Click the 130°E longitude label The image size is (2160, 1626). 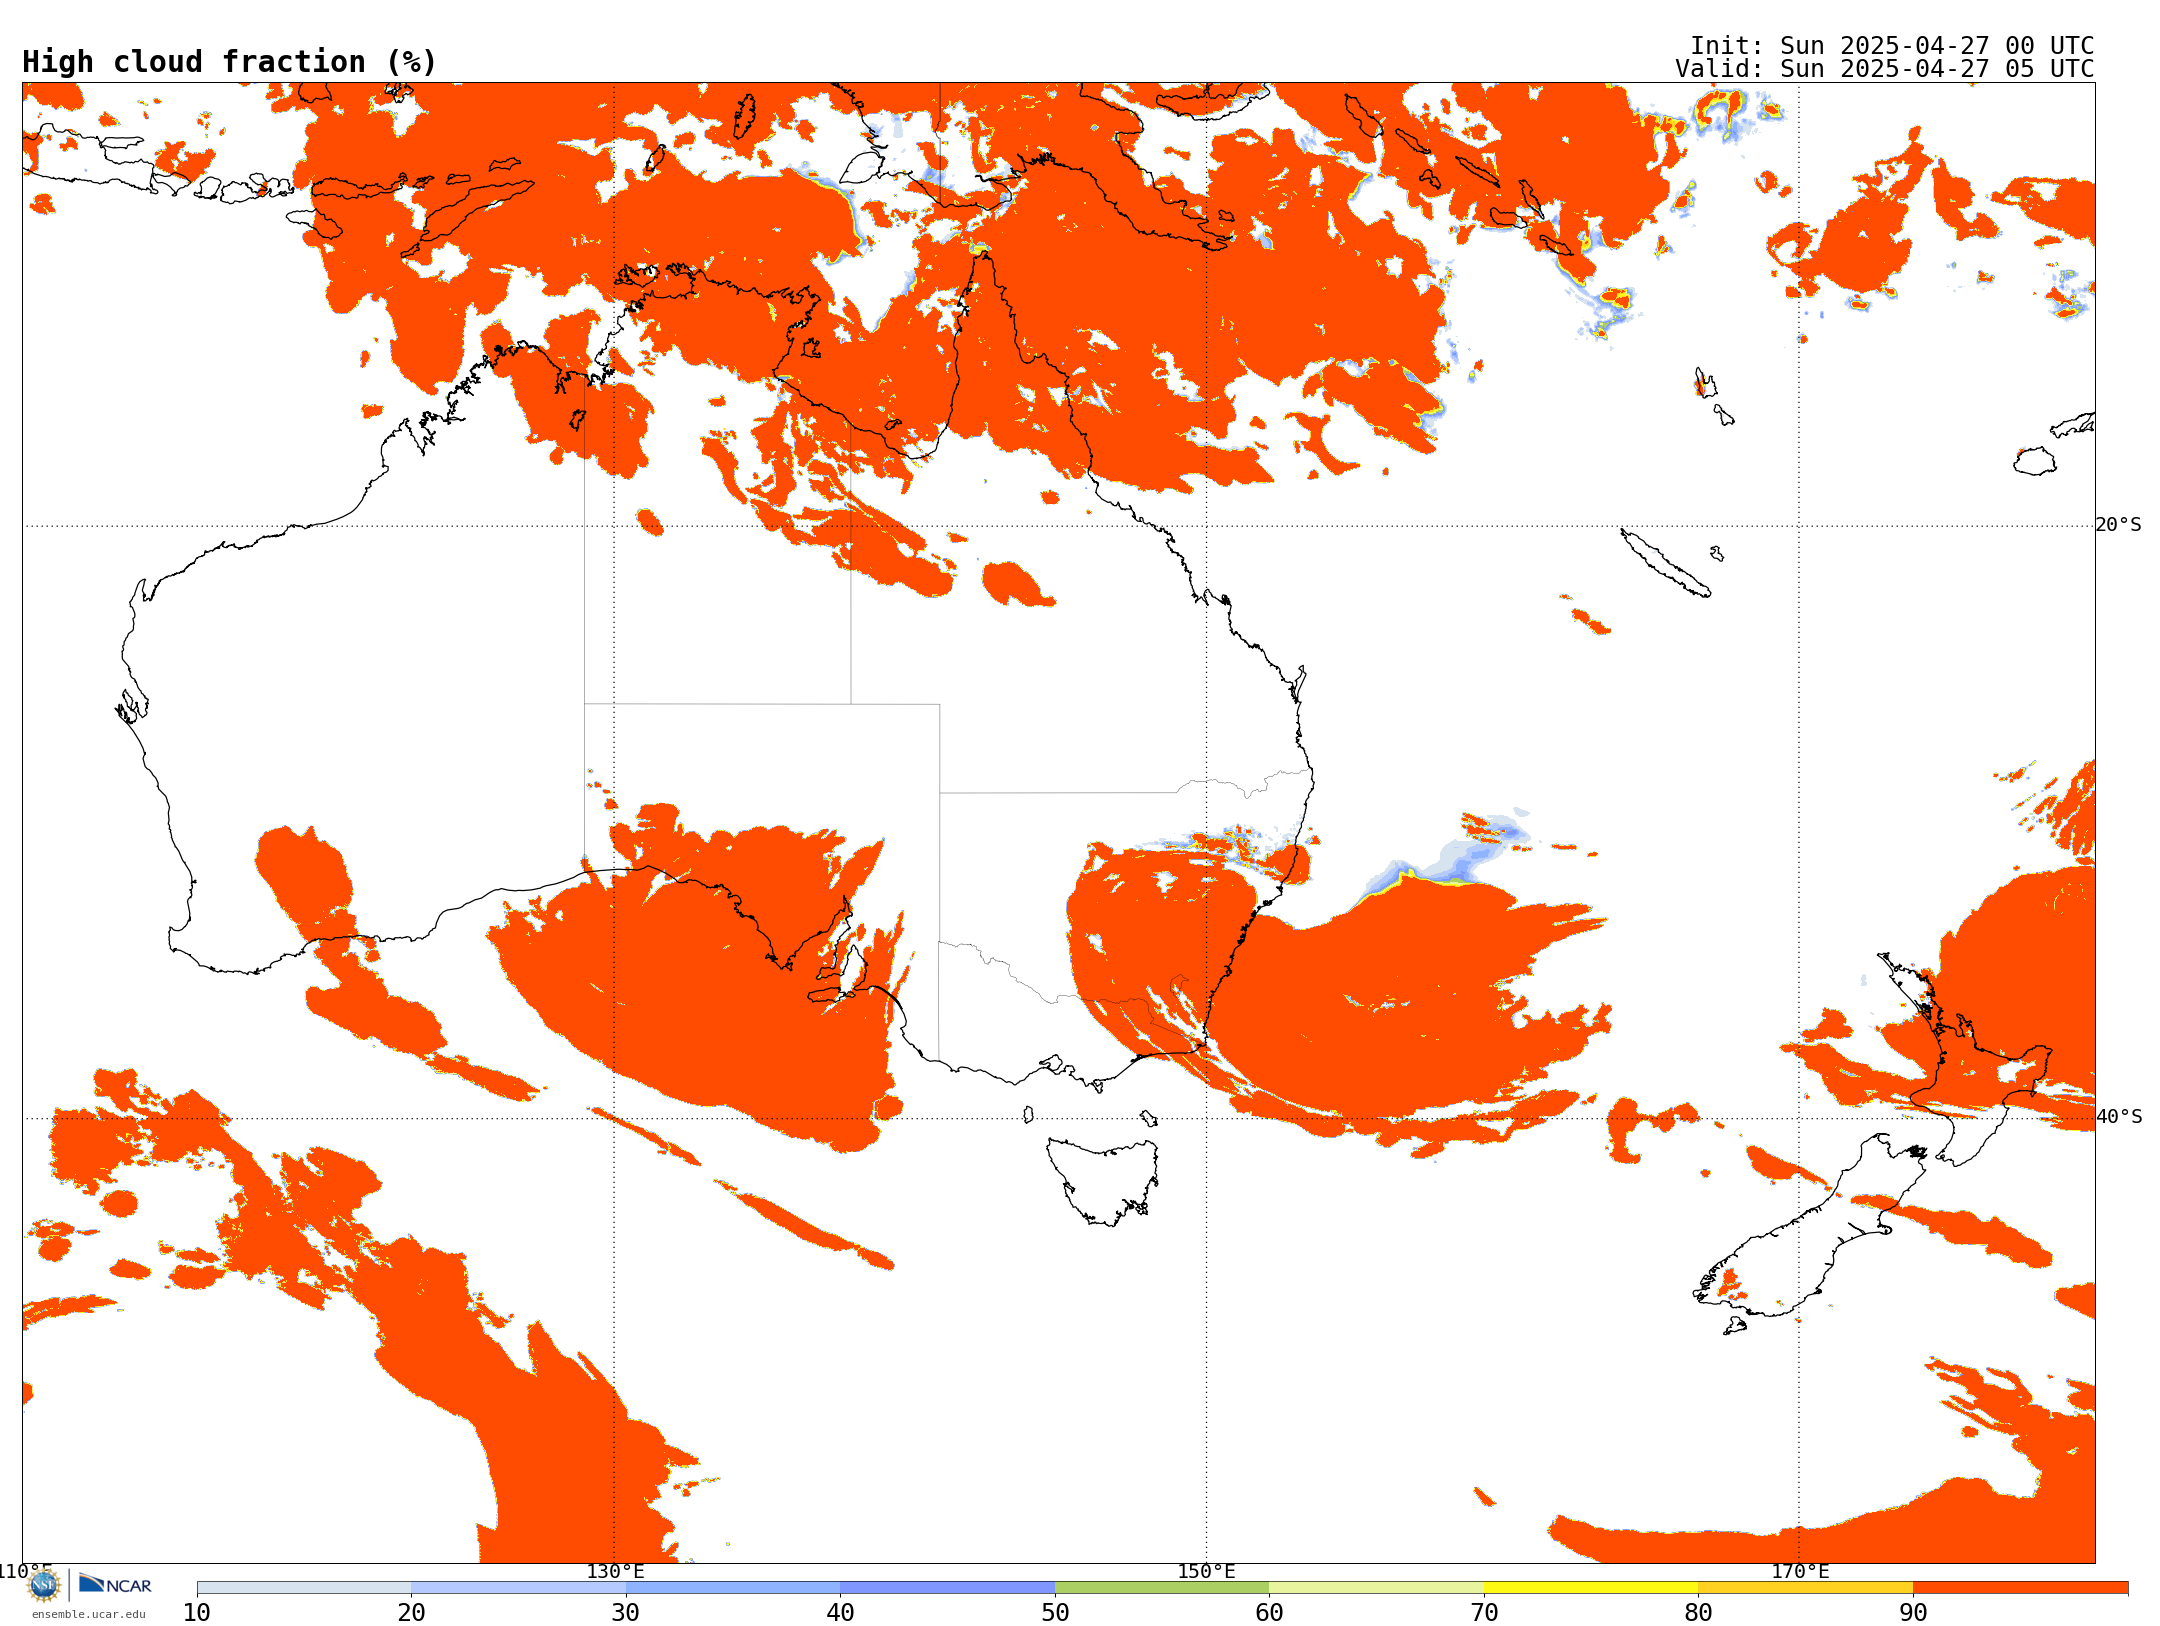pyautogui.click(x=615, y=1572)
